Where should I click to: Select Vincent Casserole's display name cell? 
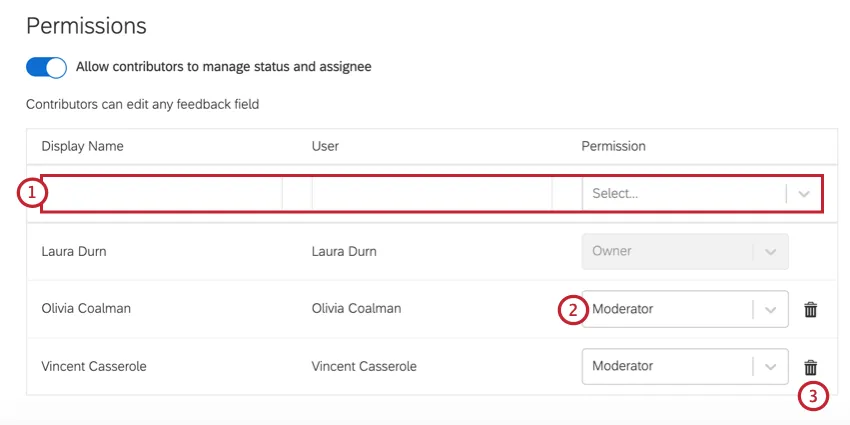click(x=94, y=366)
